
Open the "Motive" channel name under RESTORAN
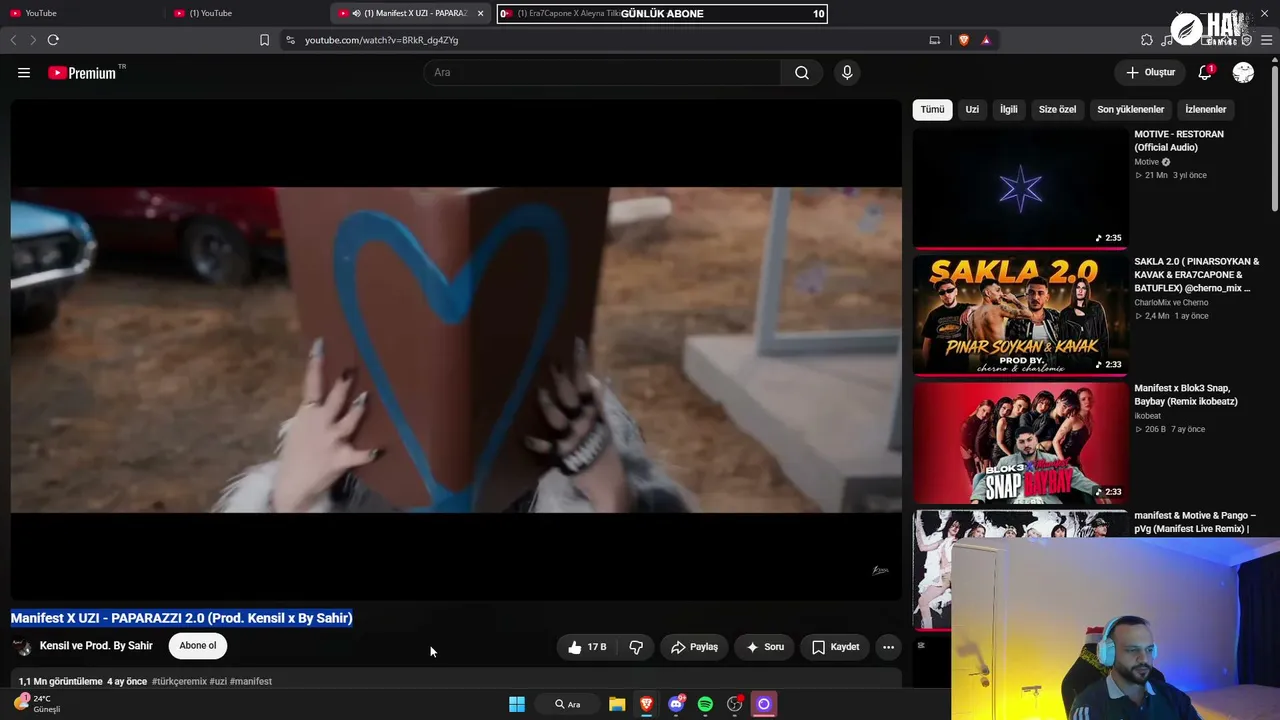[1147, 162]
